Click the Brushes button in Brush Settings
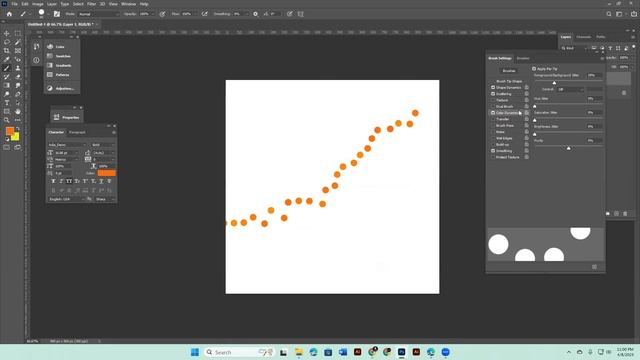640x360 pixels. point(509,71)
